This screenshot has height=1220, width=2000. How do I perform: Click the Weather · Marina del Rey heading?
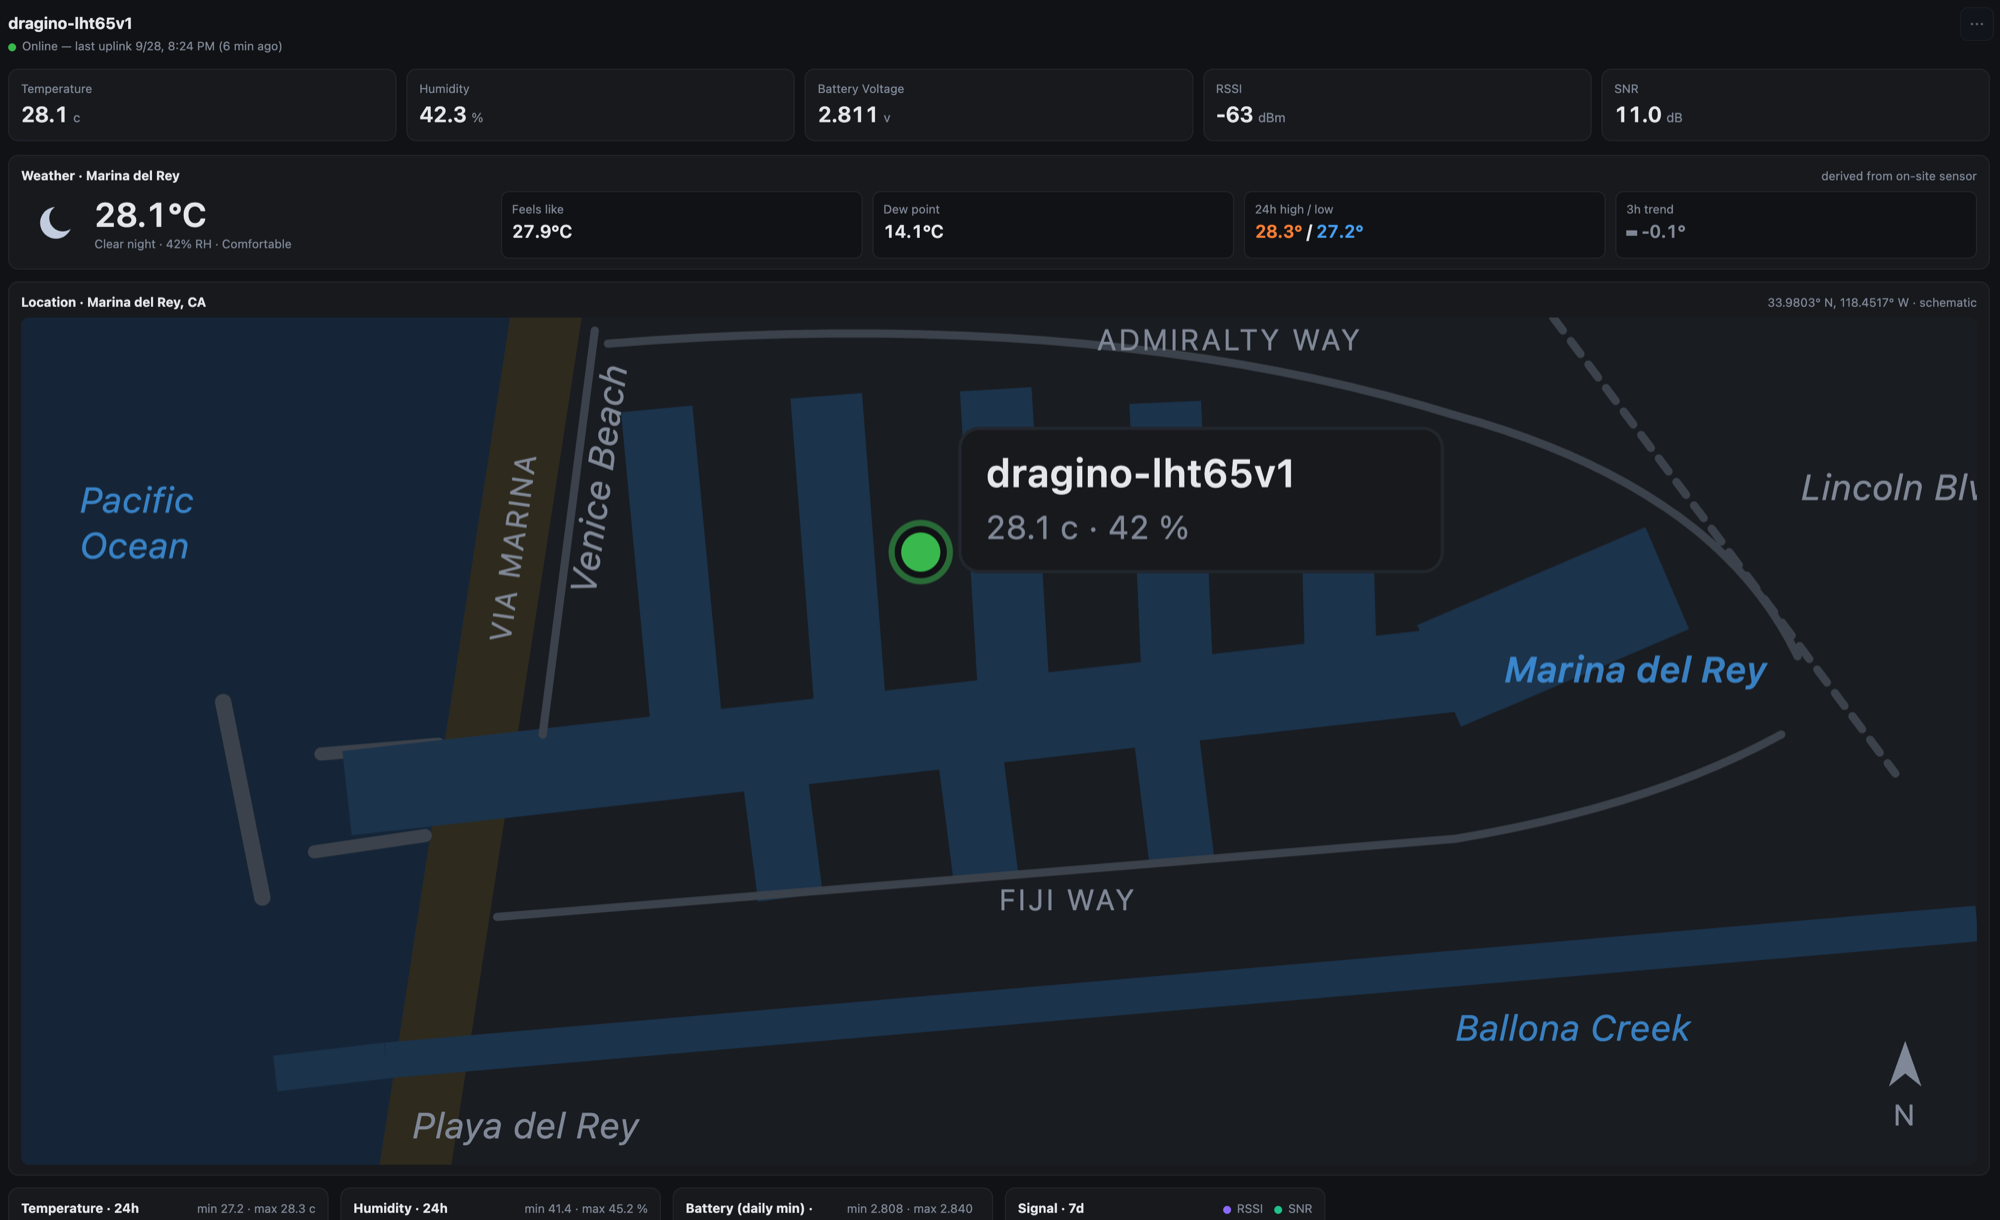click(x=100, y=176)
